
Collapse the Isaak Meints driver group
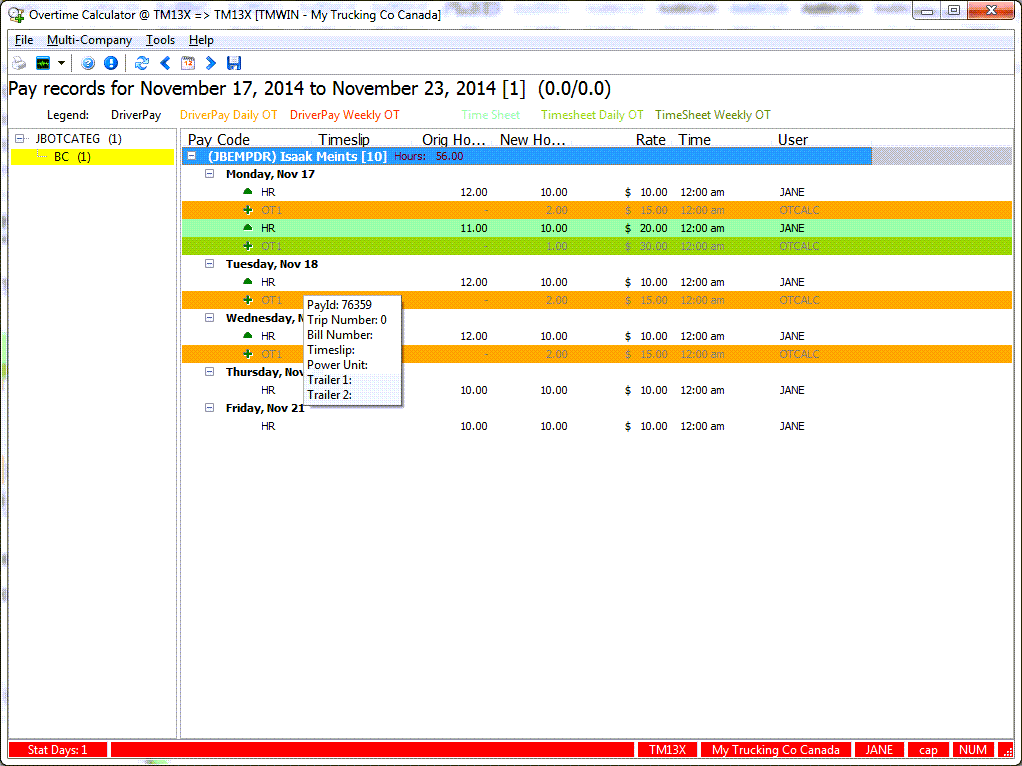click(192, 156)
